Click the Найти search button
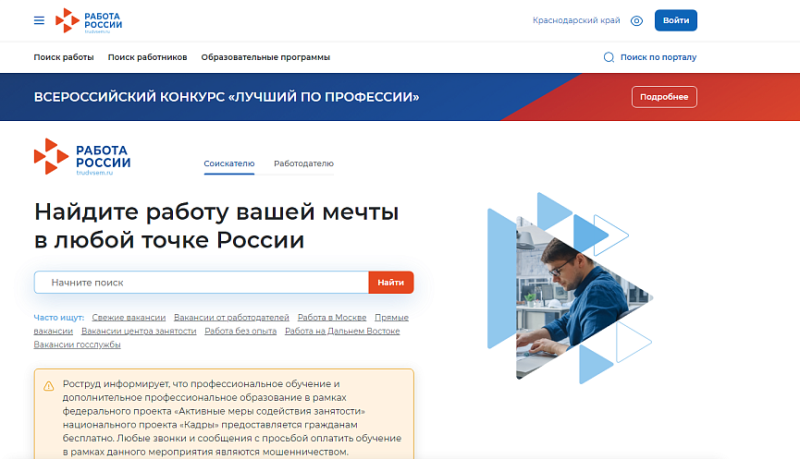 [x=391, y=283]
